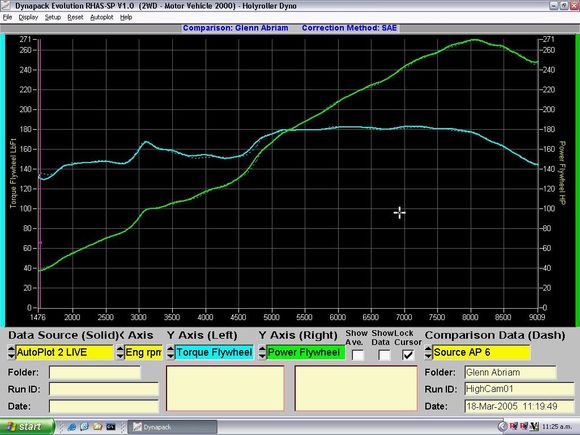The image size is (580, 435).
Task: Click the folder icon in quick launch
Action: point(97,427)
